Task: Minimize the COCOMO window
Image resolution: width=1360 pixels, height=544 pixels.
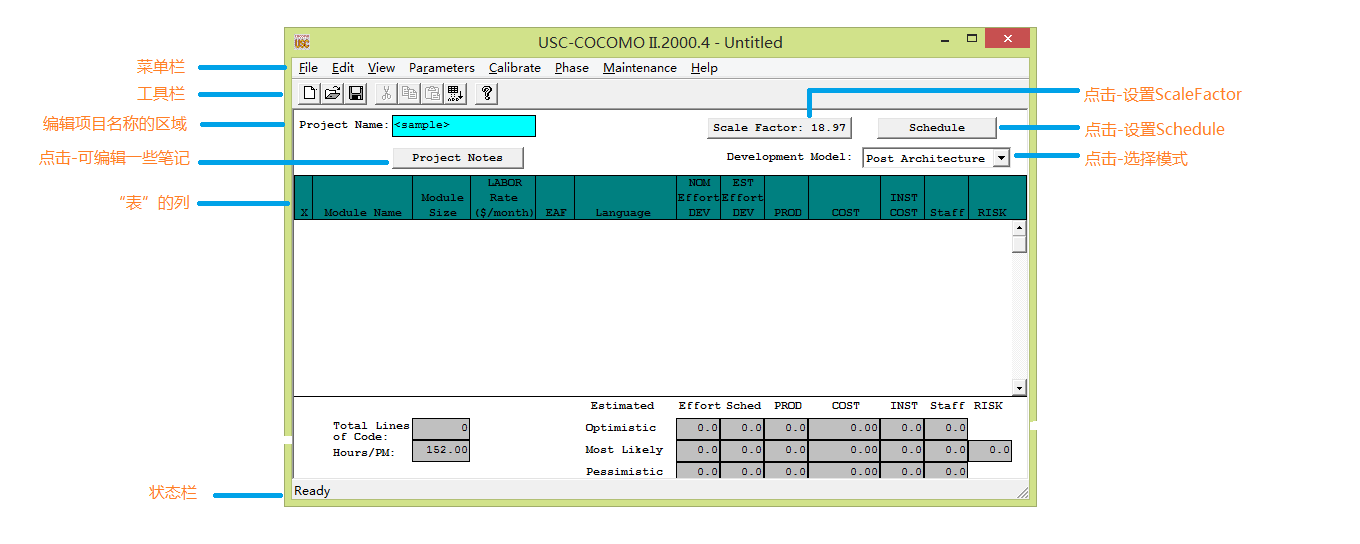Action: point(945,41)
